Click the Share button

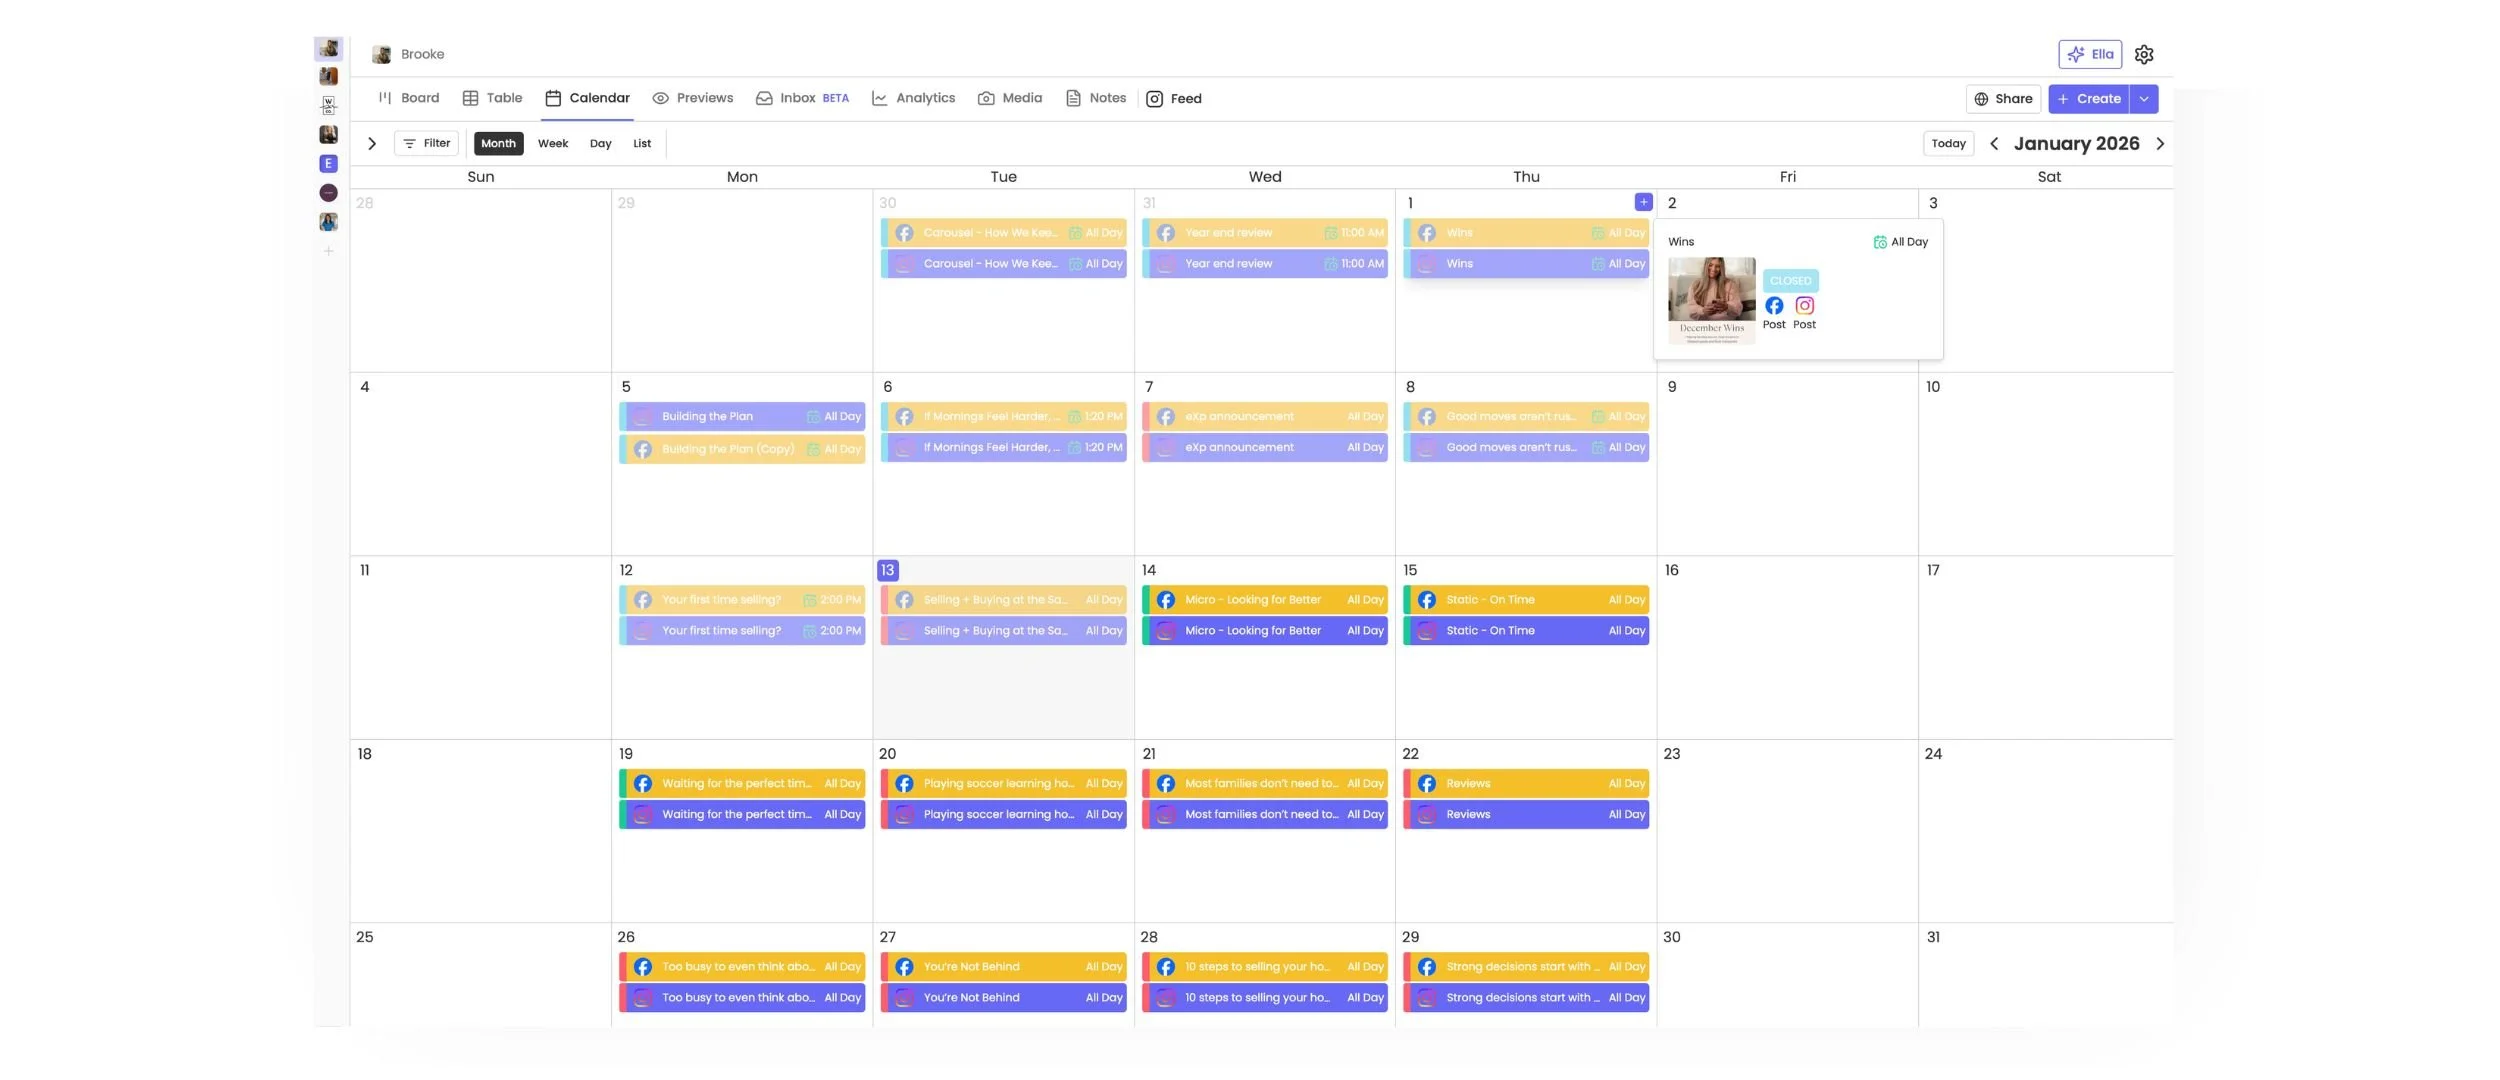click(x=2002, y=99)
